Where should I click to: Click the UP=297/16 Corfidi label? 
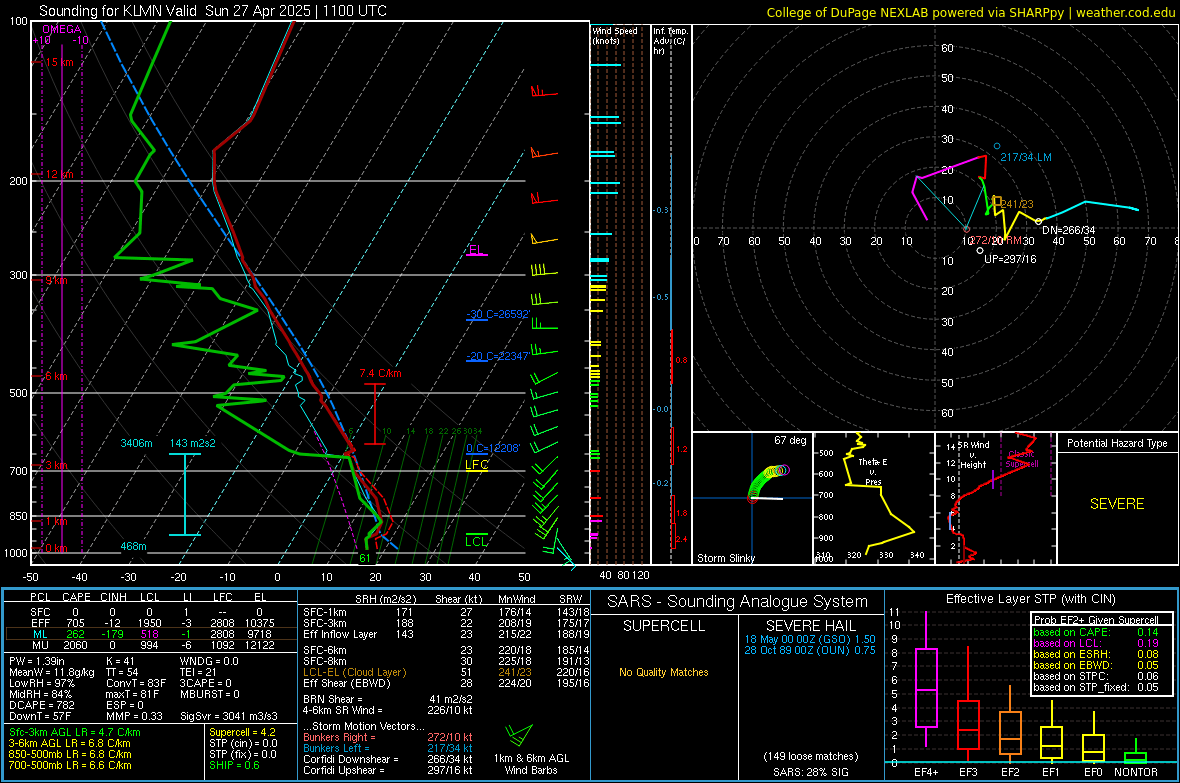(1010, 259)
